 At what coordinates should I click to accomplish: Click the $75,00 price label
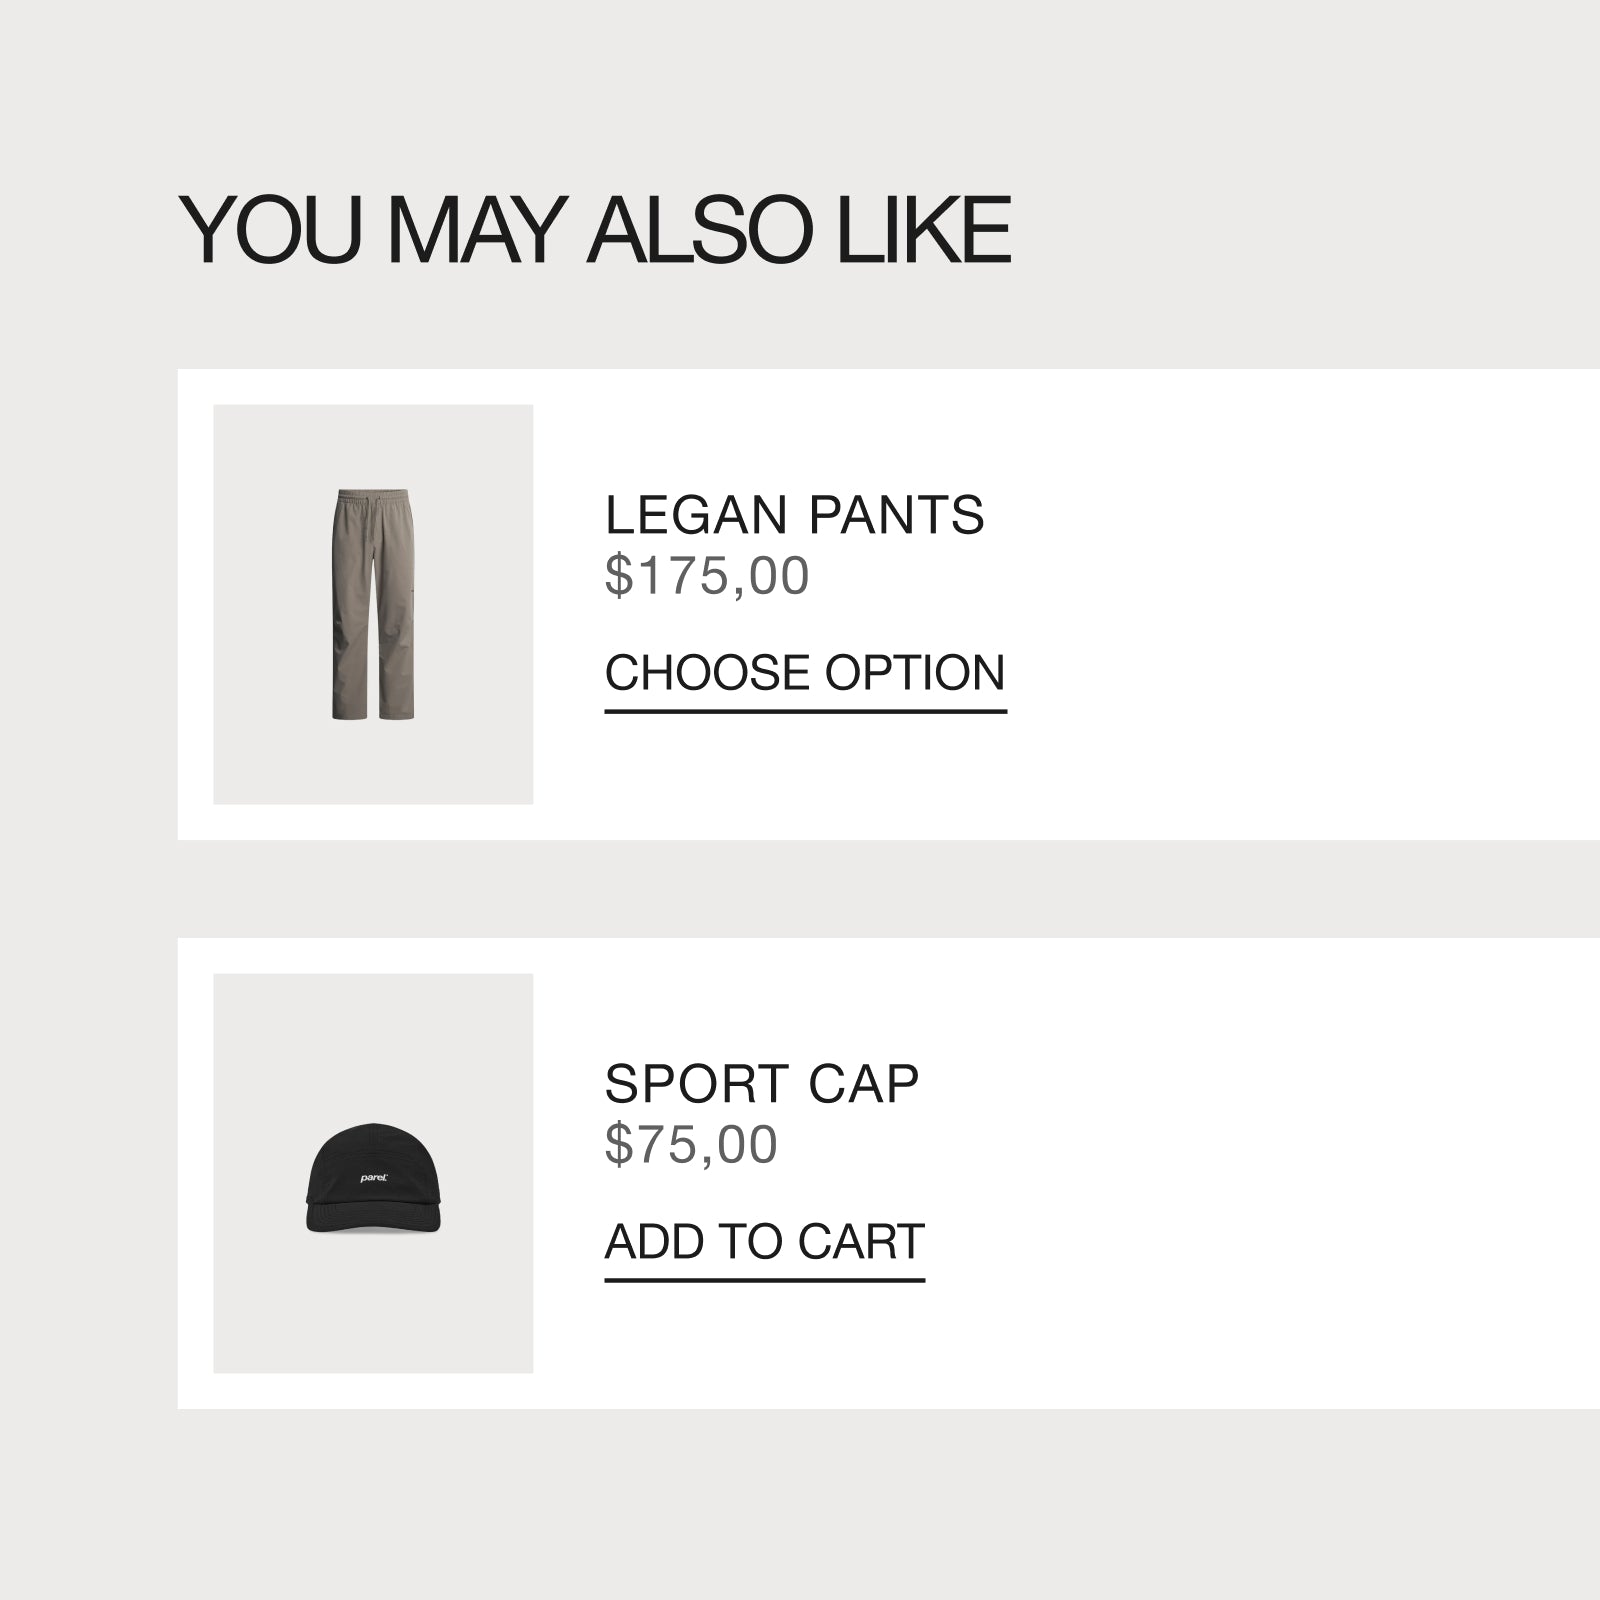click(690, 1145)
